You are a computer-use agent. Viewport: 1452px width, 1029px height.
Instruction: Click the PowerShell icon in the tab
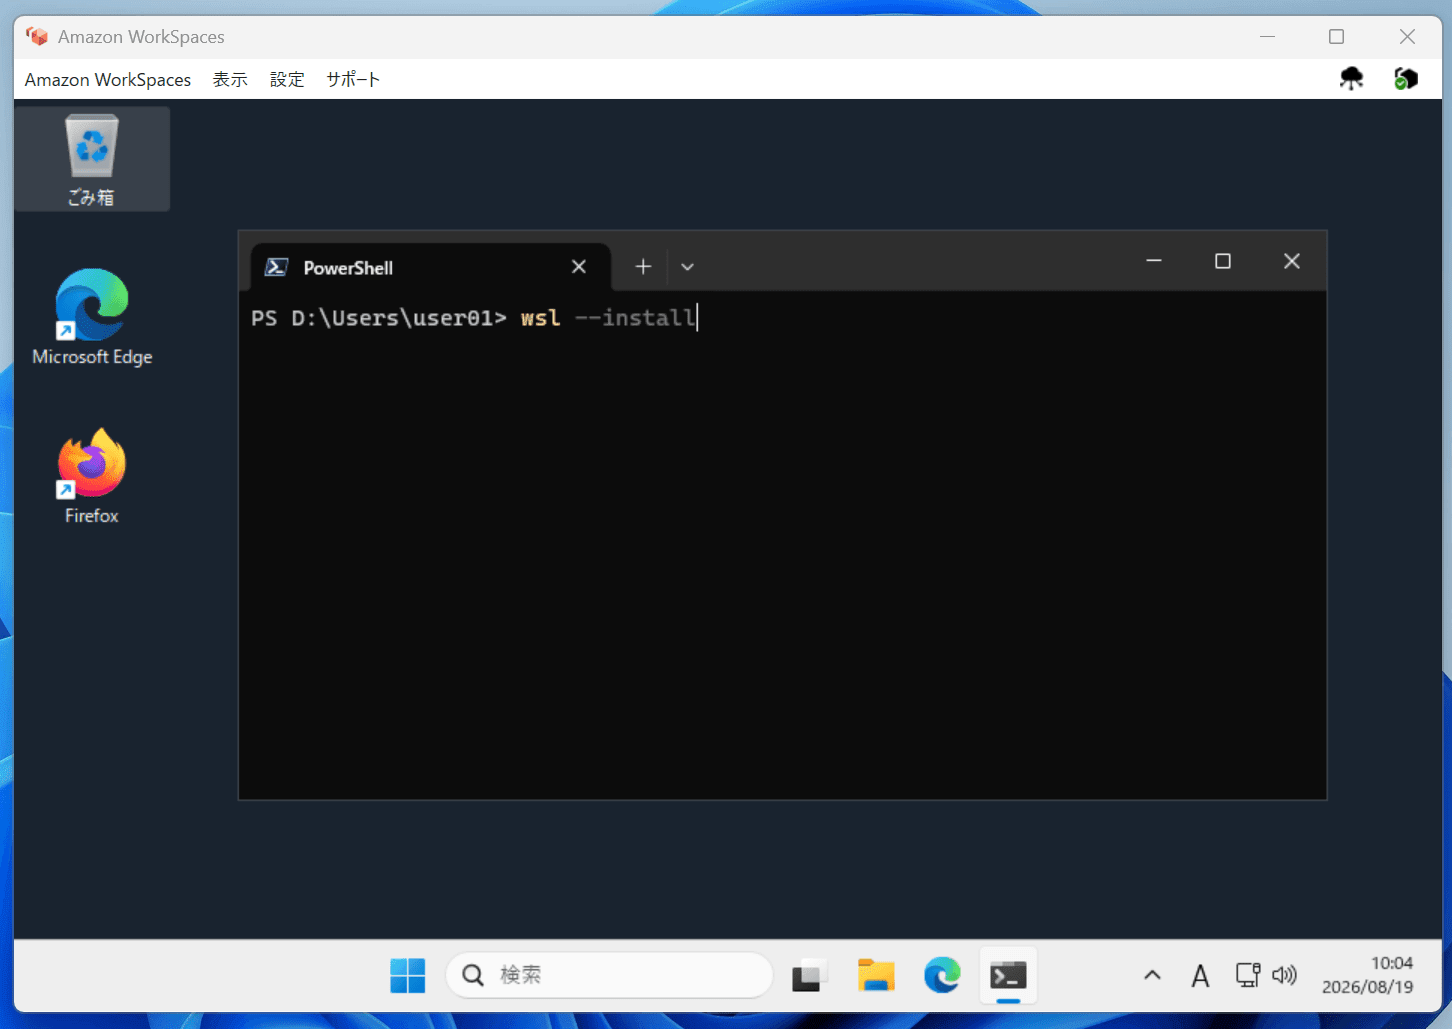click(276, 267)
